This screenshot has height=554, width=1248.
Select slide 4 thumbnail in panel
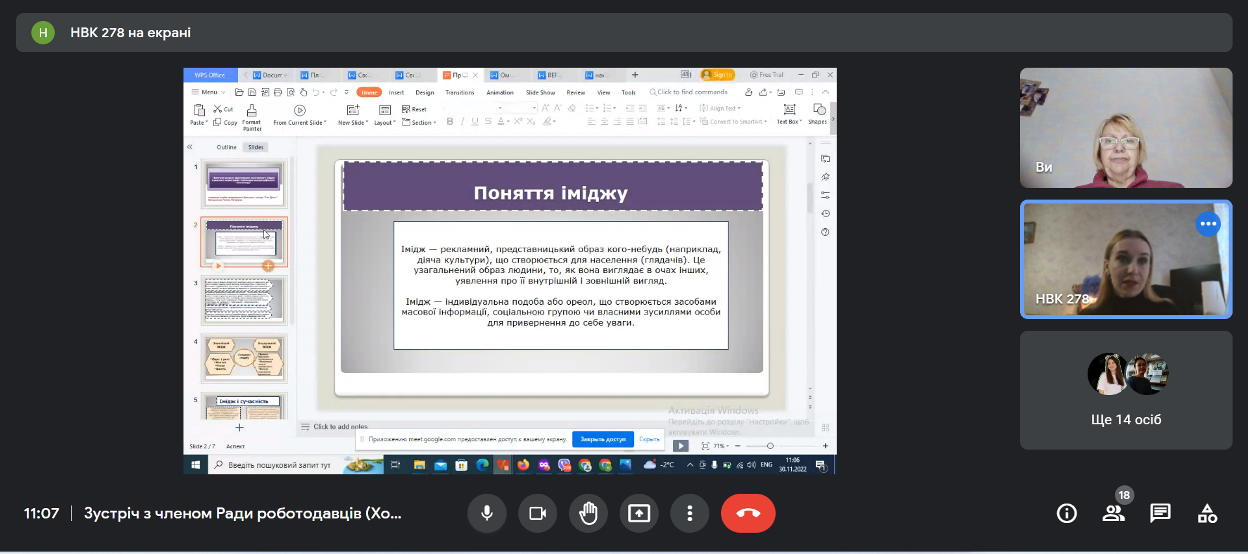[x=245, y=357]
